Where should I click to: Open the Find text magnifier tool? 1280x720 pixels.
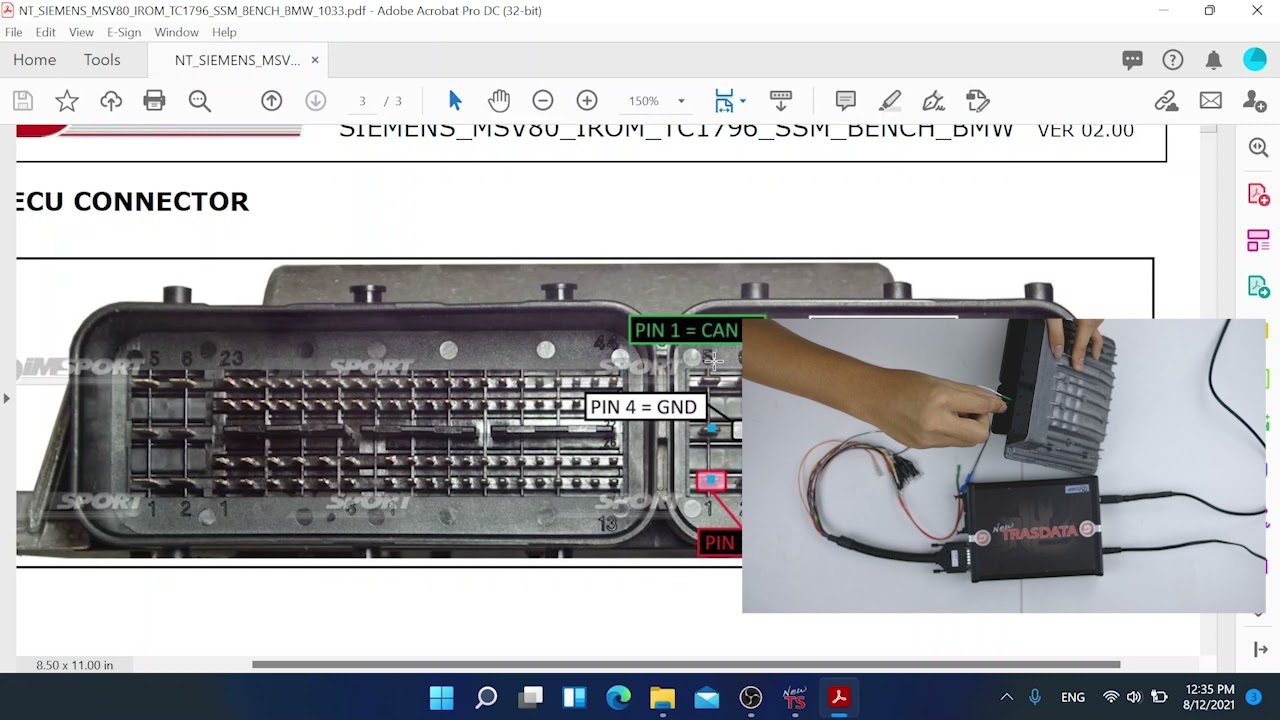click(x=199, y=101)
